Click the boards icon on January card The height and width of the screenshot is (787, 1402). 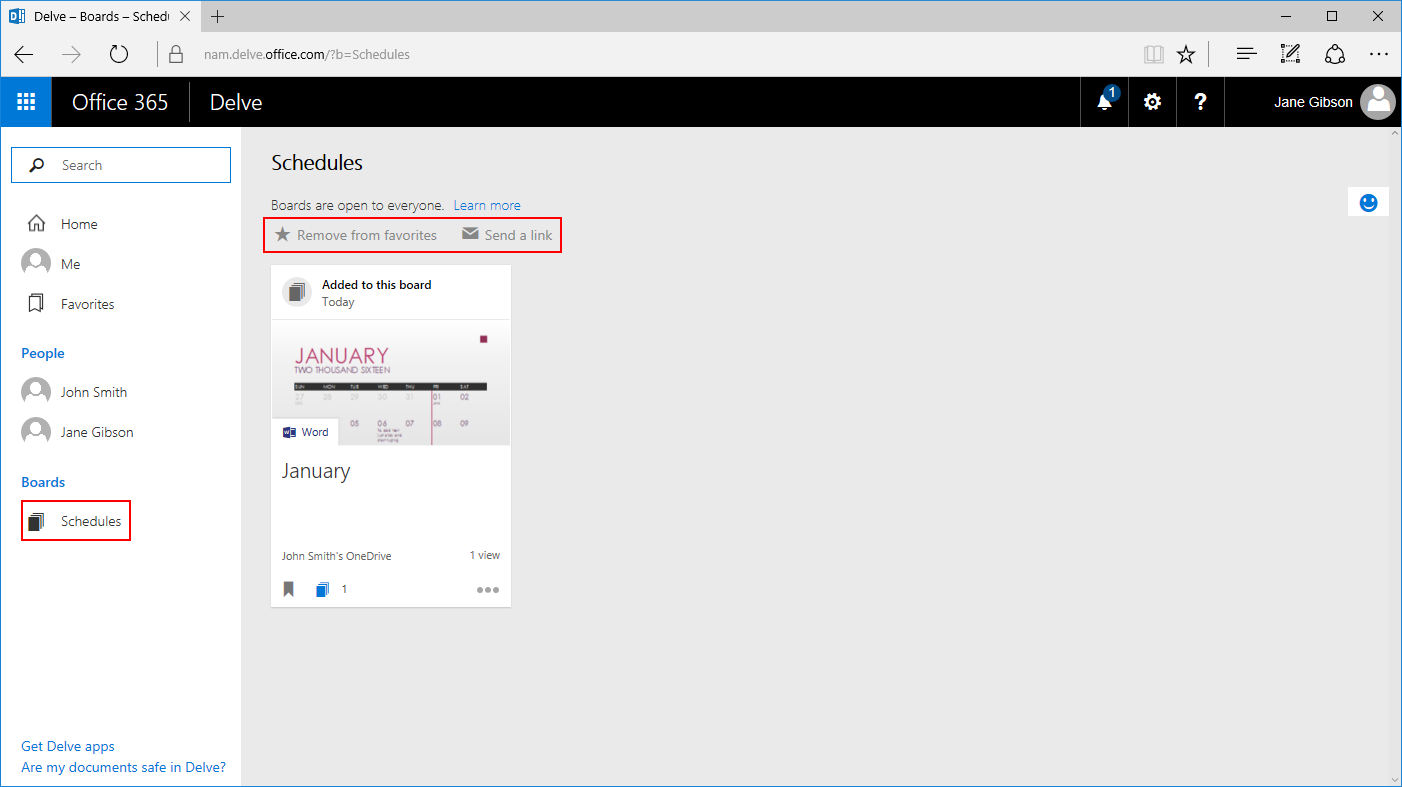tap(322, 590)
